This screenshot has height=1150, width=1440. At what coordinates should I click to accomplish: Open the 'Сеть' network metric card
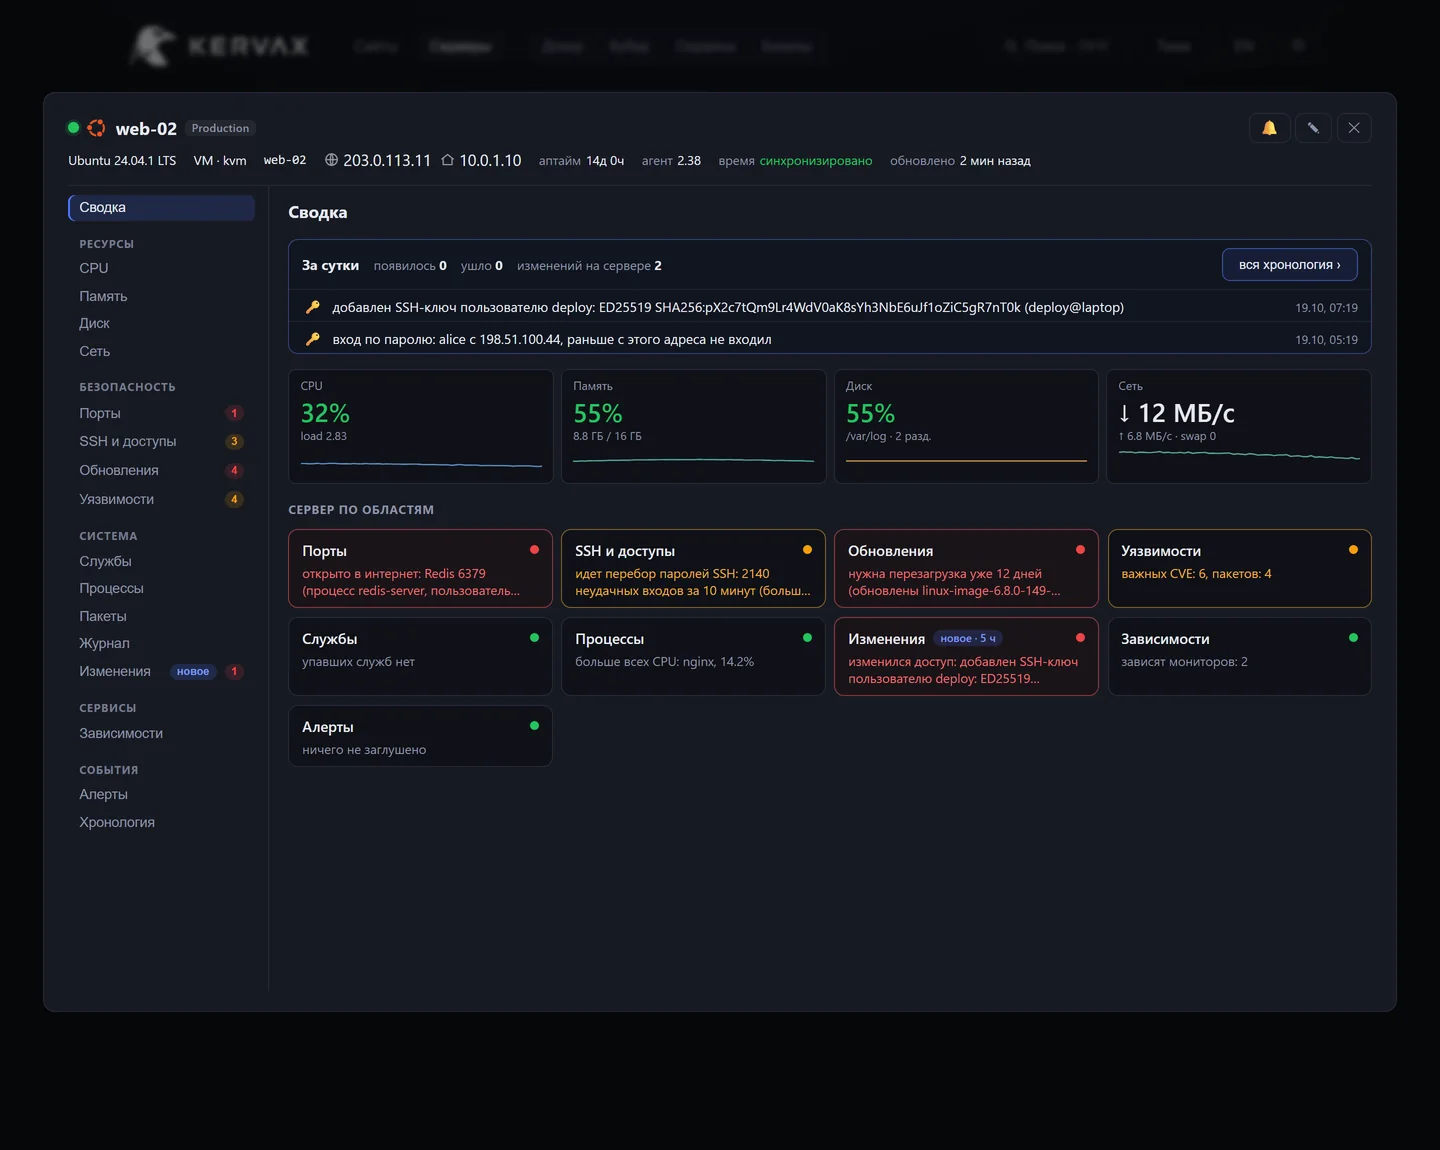click(x=1239, y=427)
